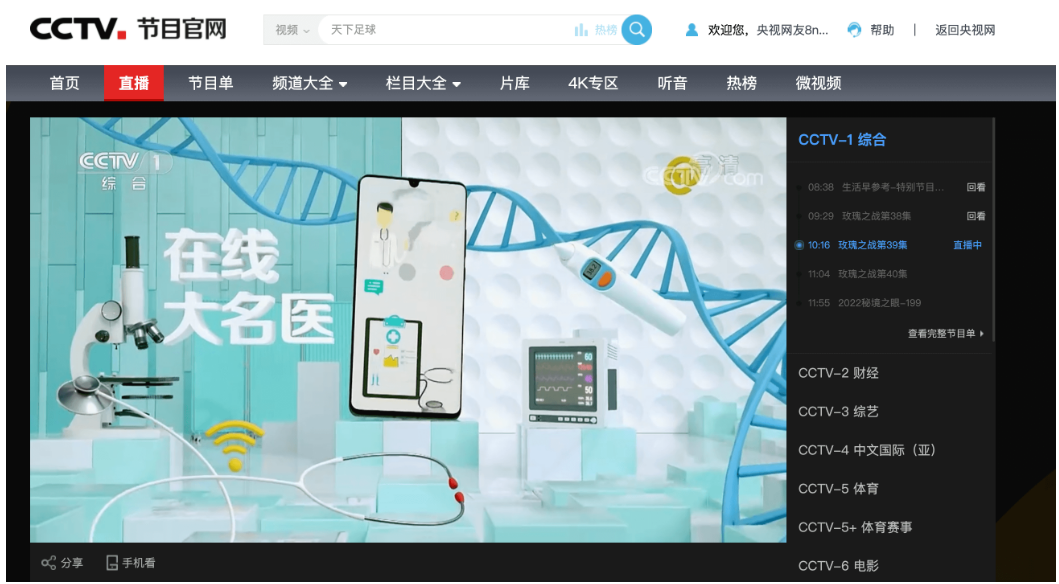Click the 欢迎您，央视网友 username text

(x=768, y=30)
